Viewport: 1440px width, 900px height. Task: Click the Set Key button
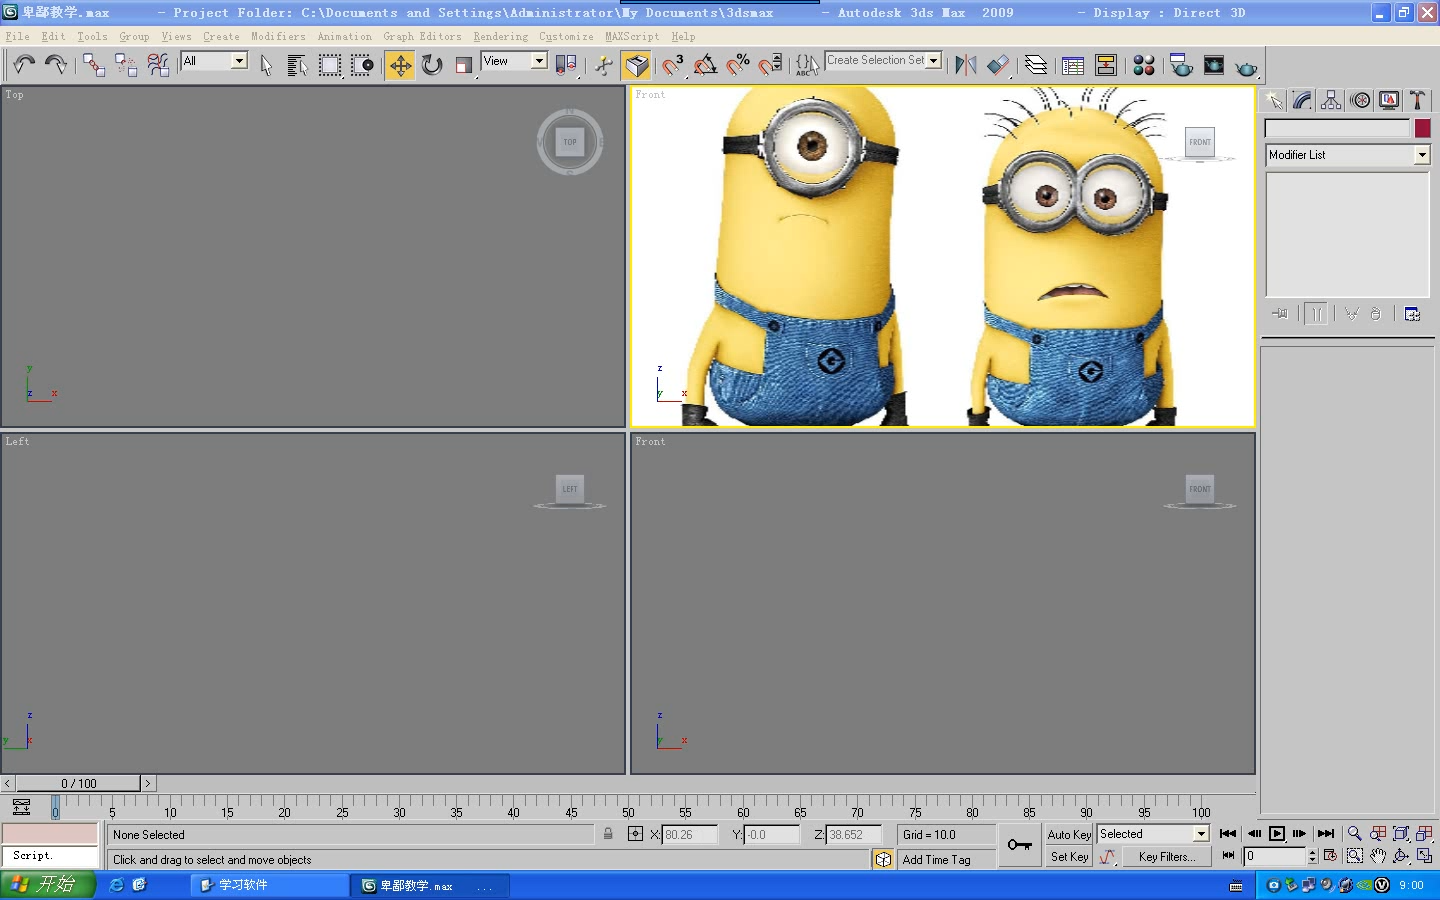[x=1069, y=857]
